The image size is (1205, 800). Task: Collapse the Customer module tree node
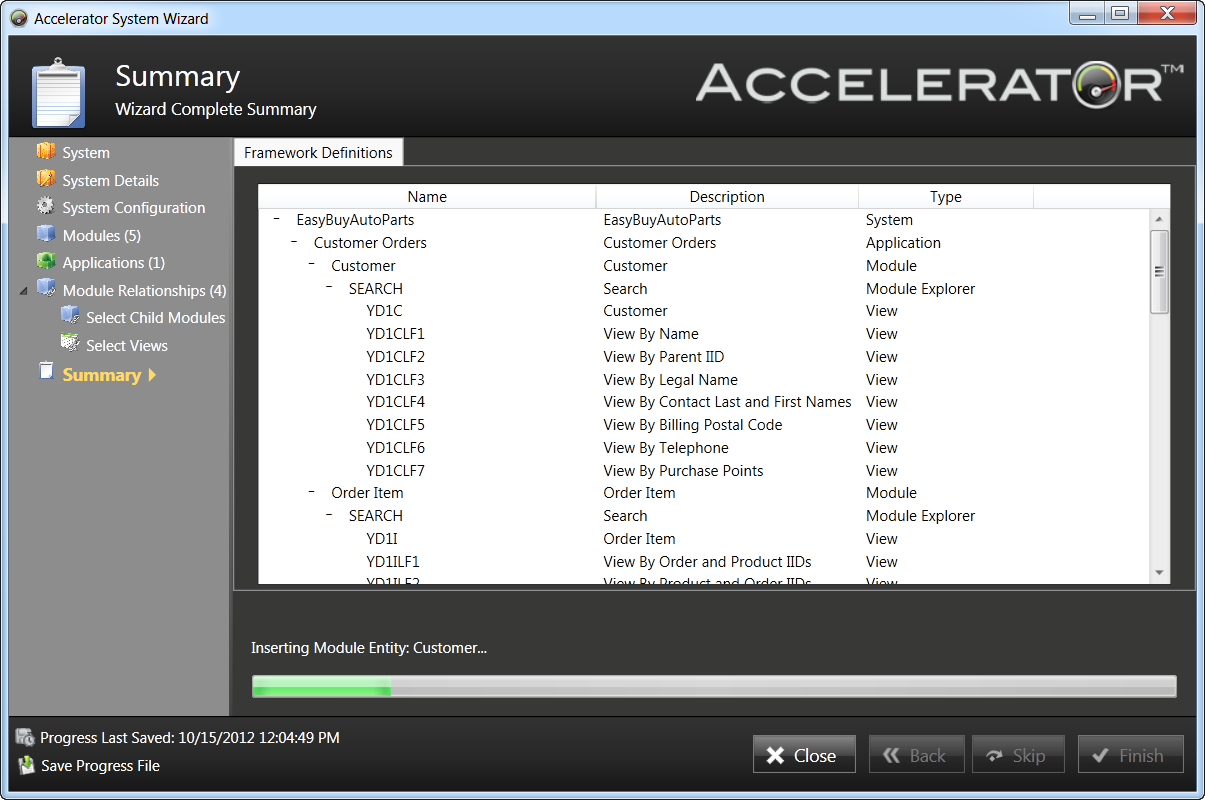coord(311,265)
